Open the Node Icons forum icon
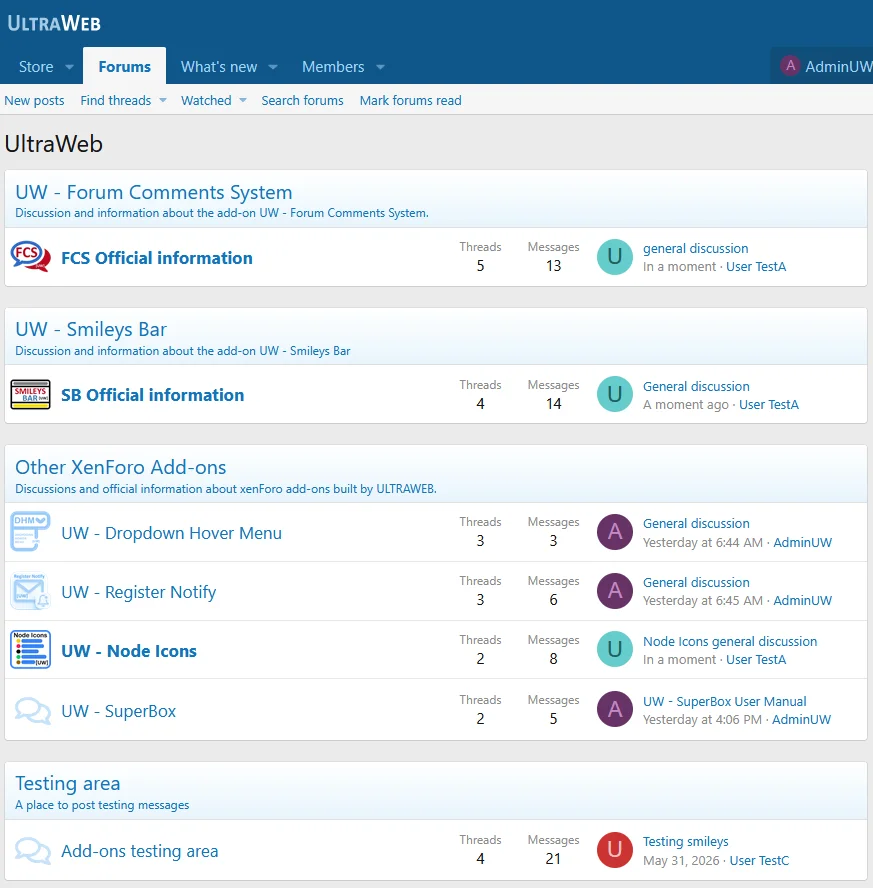873x888 pixels. 31,650
